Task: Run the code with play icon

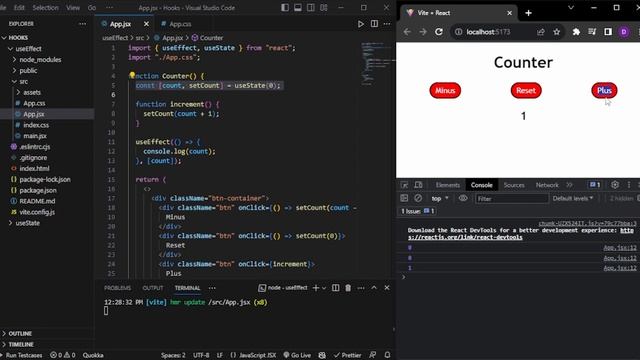Action: (x=360, y=24)
